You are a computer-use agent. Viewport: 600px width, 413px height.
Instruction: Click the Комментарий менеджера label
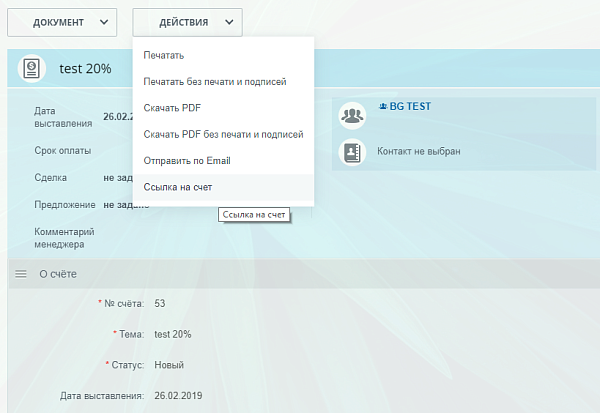(x=64, y=238)
